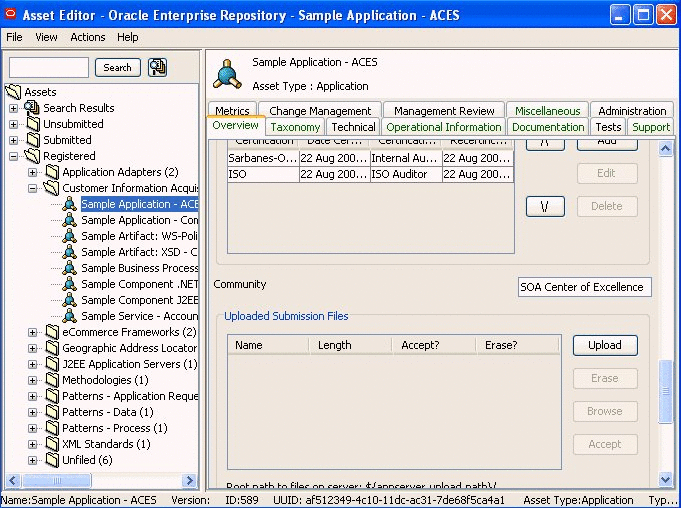Expand the eCommerce Frameworks (2) node

coord(33,332)
